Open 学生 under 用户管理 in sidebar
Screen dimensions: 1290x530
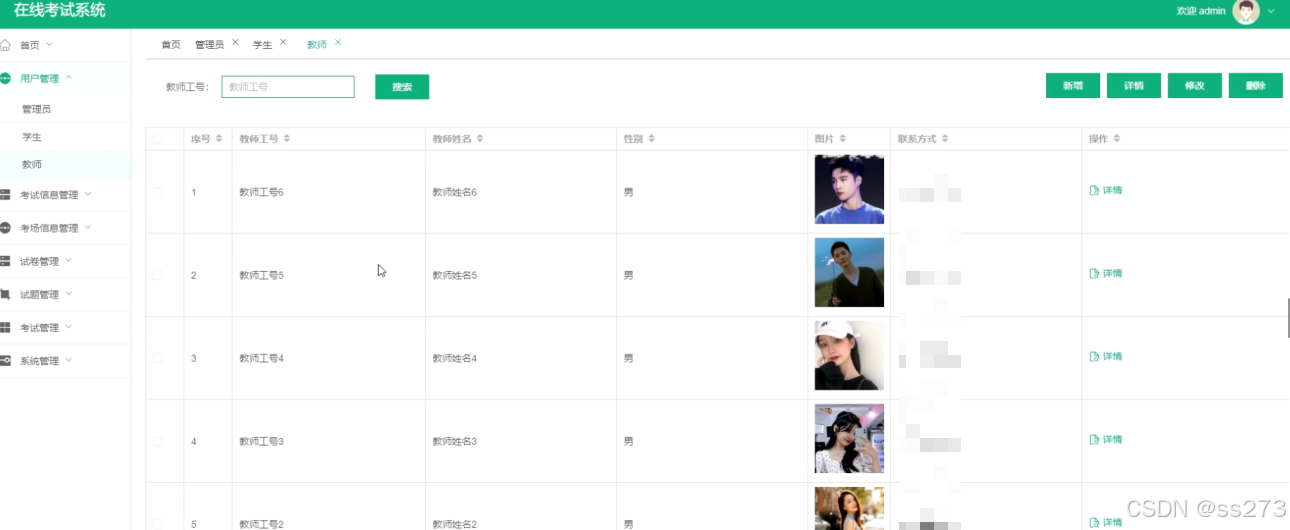tap(32, 137)
